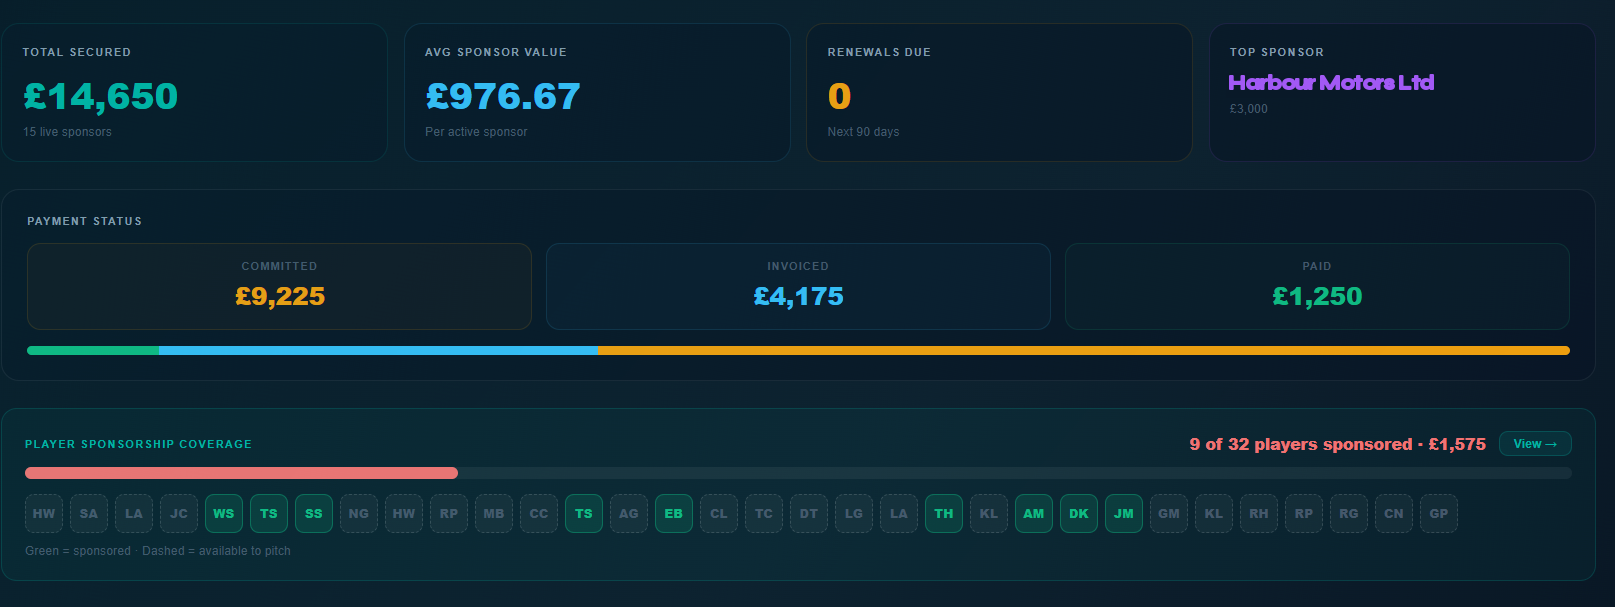Click the 'Per active sponsor' caption
This screenshot has width=1615, height=607.
[476, 132]
